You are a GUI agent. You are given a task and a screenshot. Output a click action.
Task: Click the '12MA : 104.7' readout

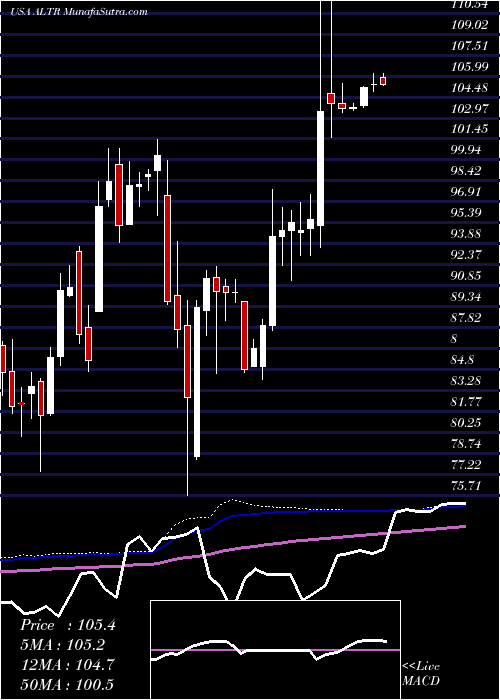(x=68, y=664)
